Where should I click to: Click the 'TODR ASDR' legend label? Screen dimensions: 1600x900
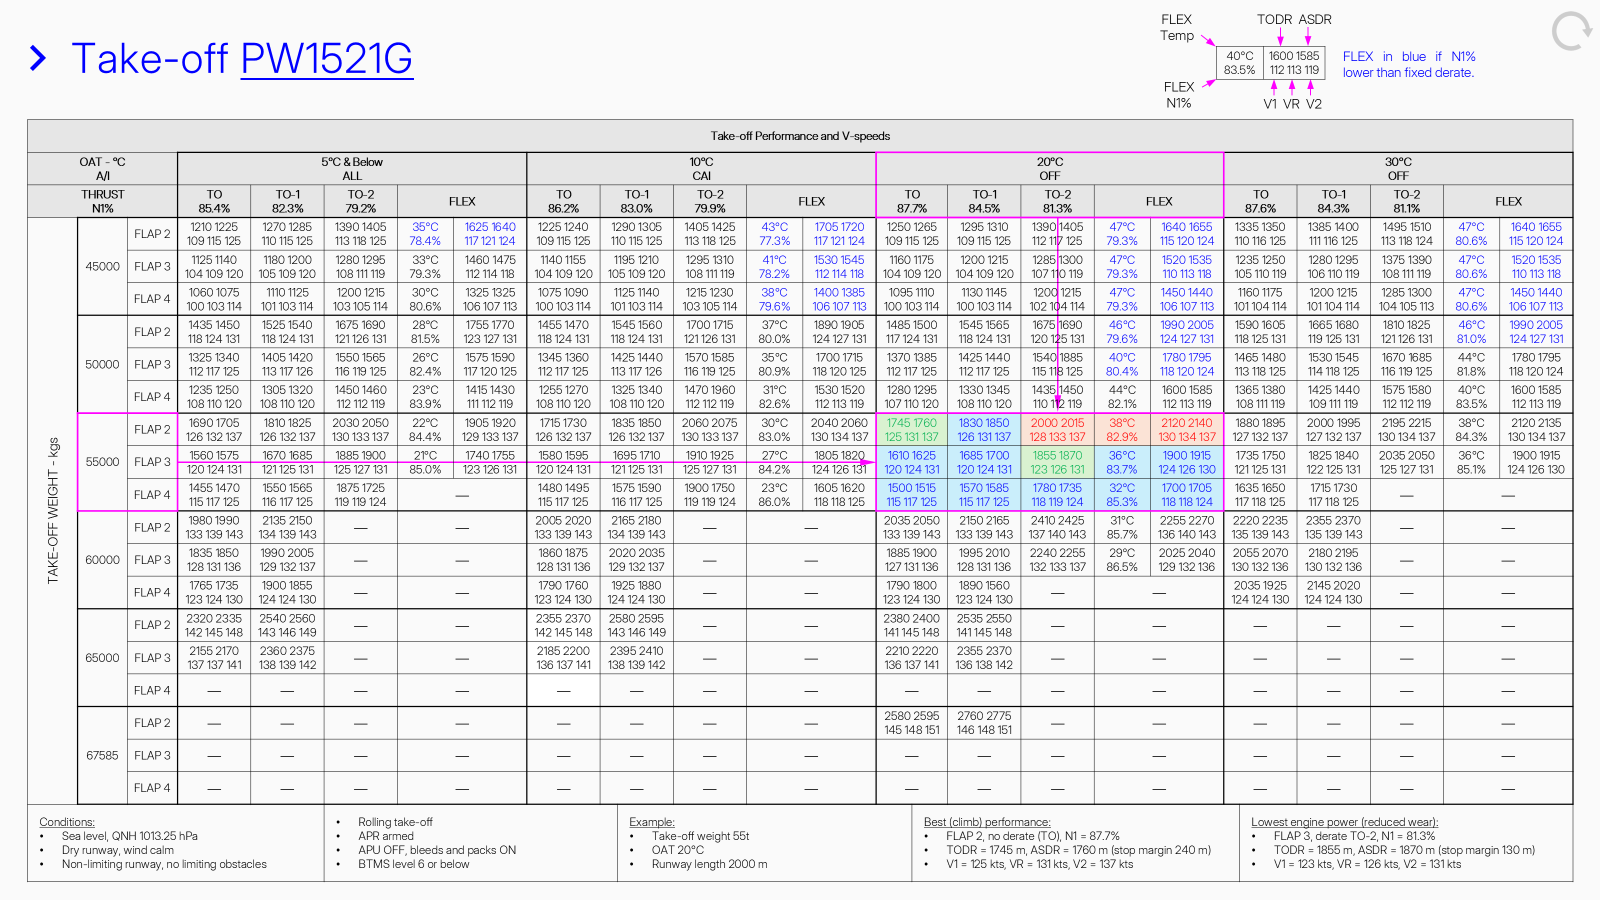1294,19
